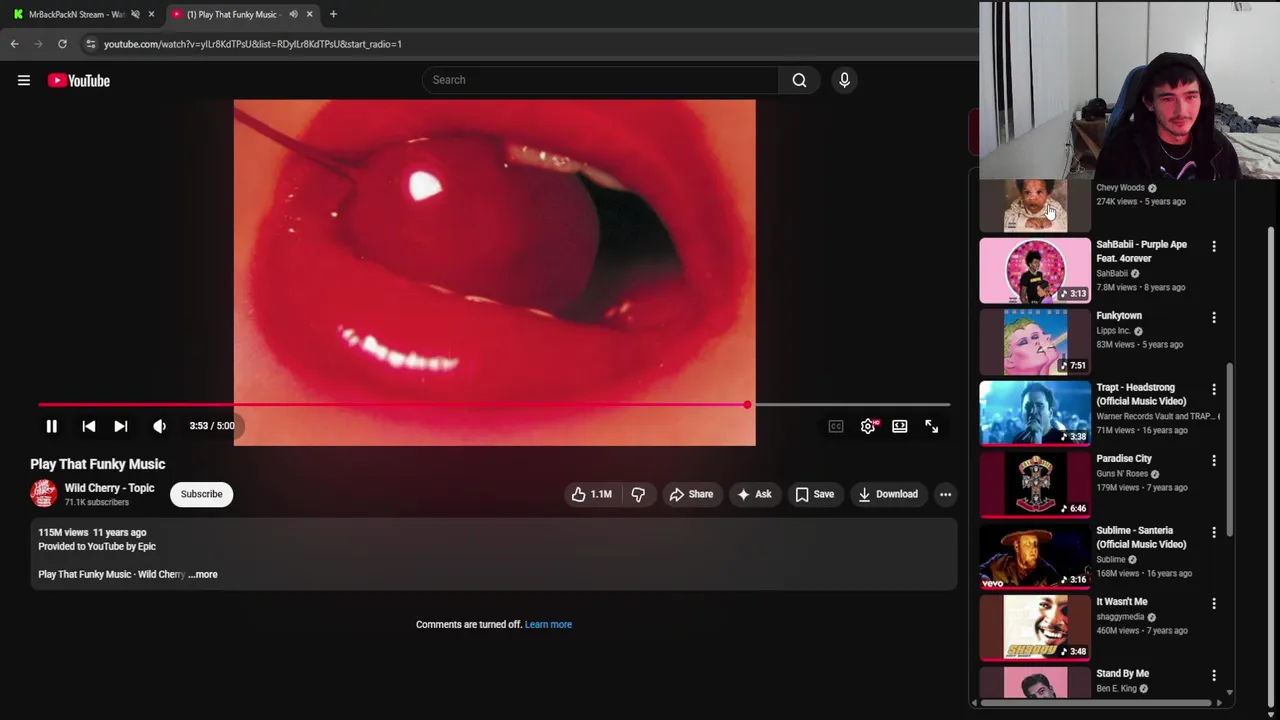Viewport: 1280px width, 720px height.
Task: Go to YouTube home via logo
Action: [x=78, y=80]
